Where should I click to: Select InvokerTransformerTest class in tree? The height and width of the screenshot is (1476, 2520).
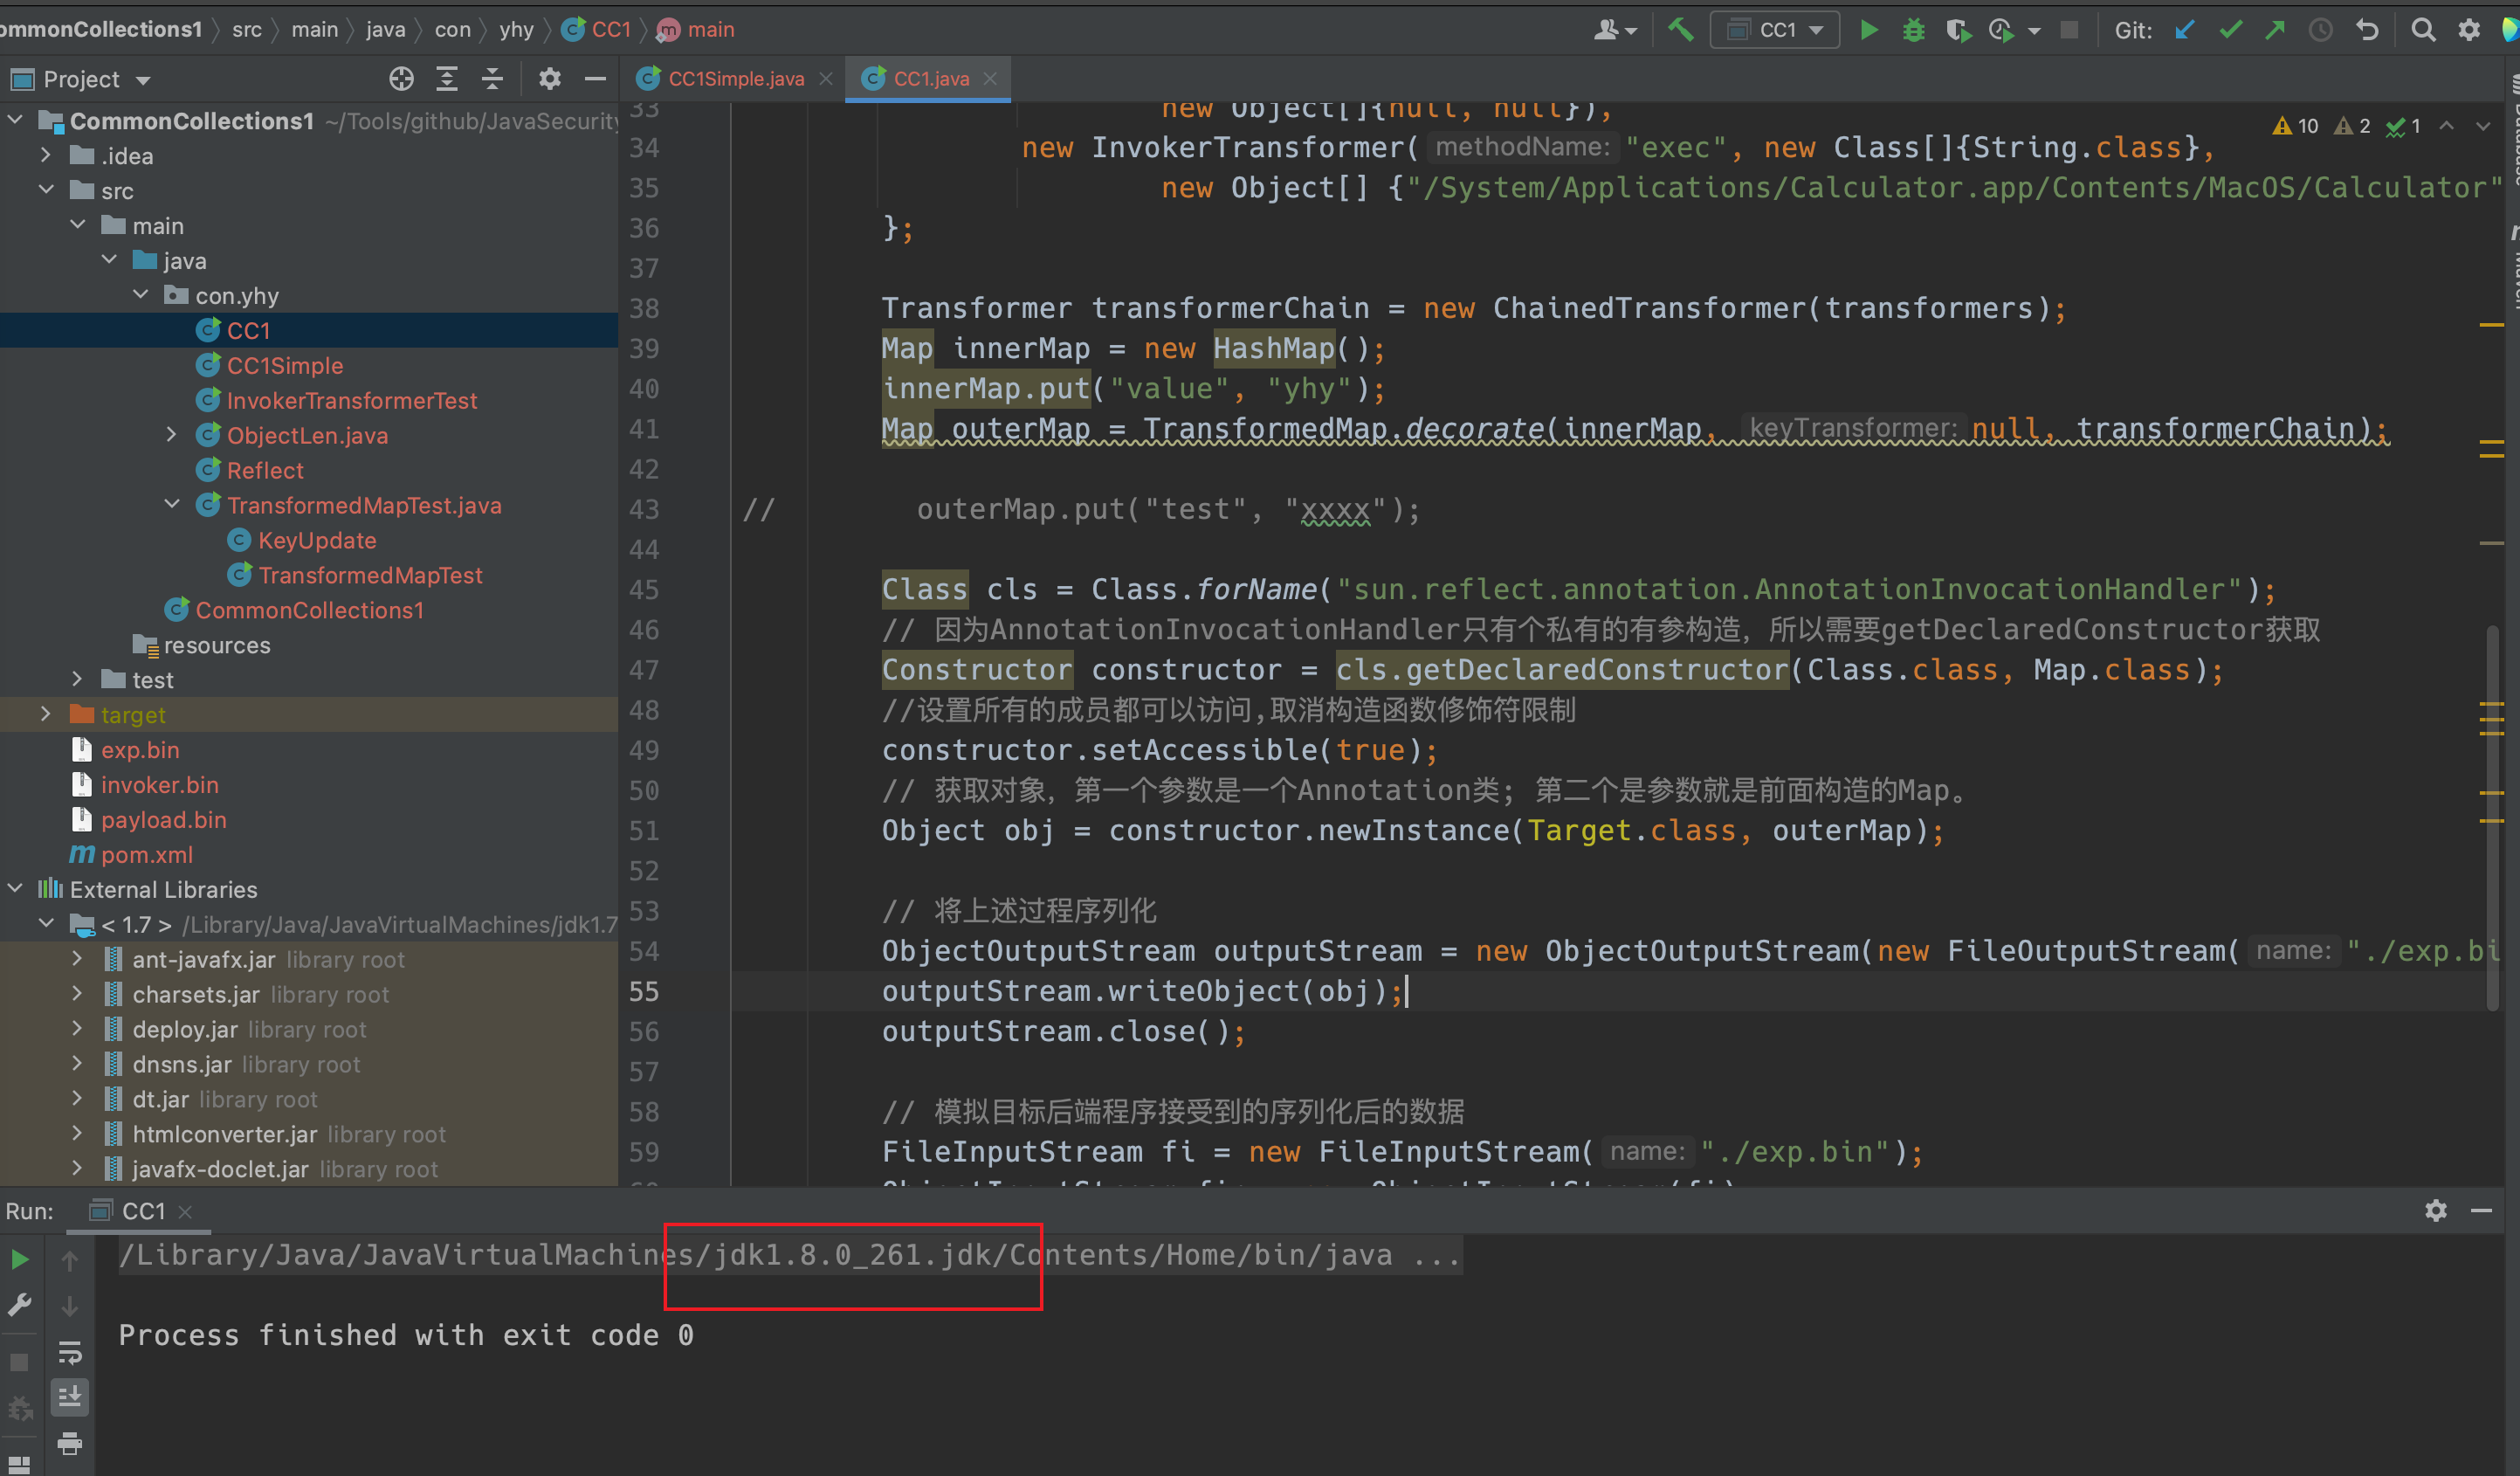click(x=351, y=400)
